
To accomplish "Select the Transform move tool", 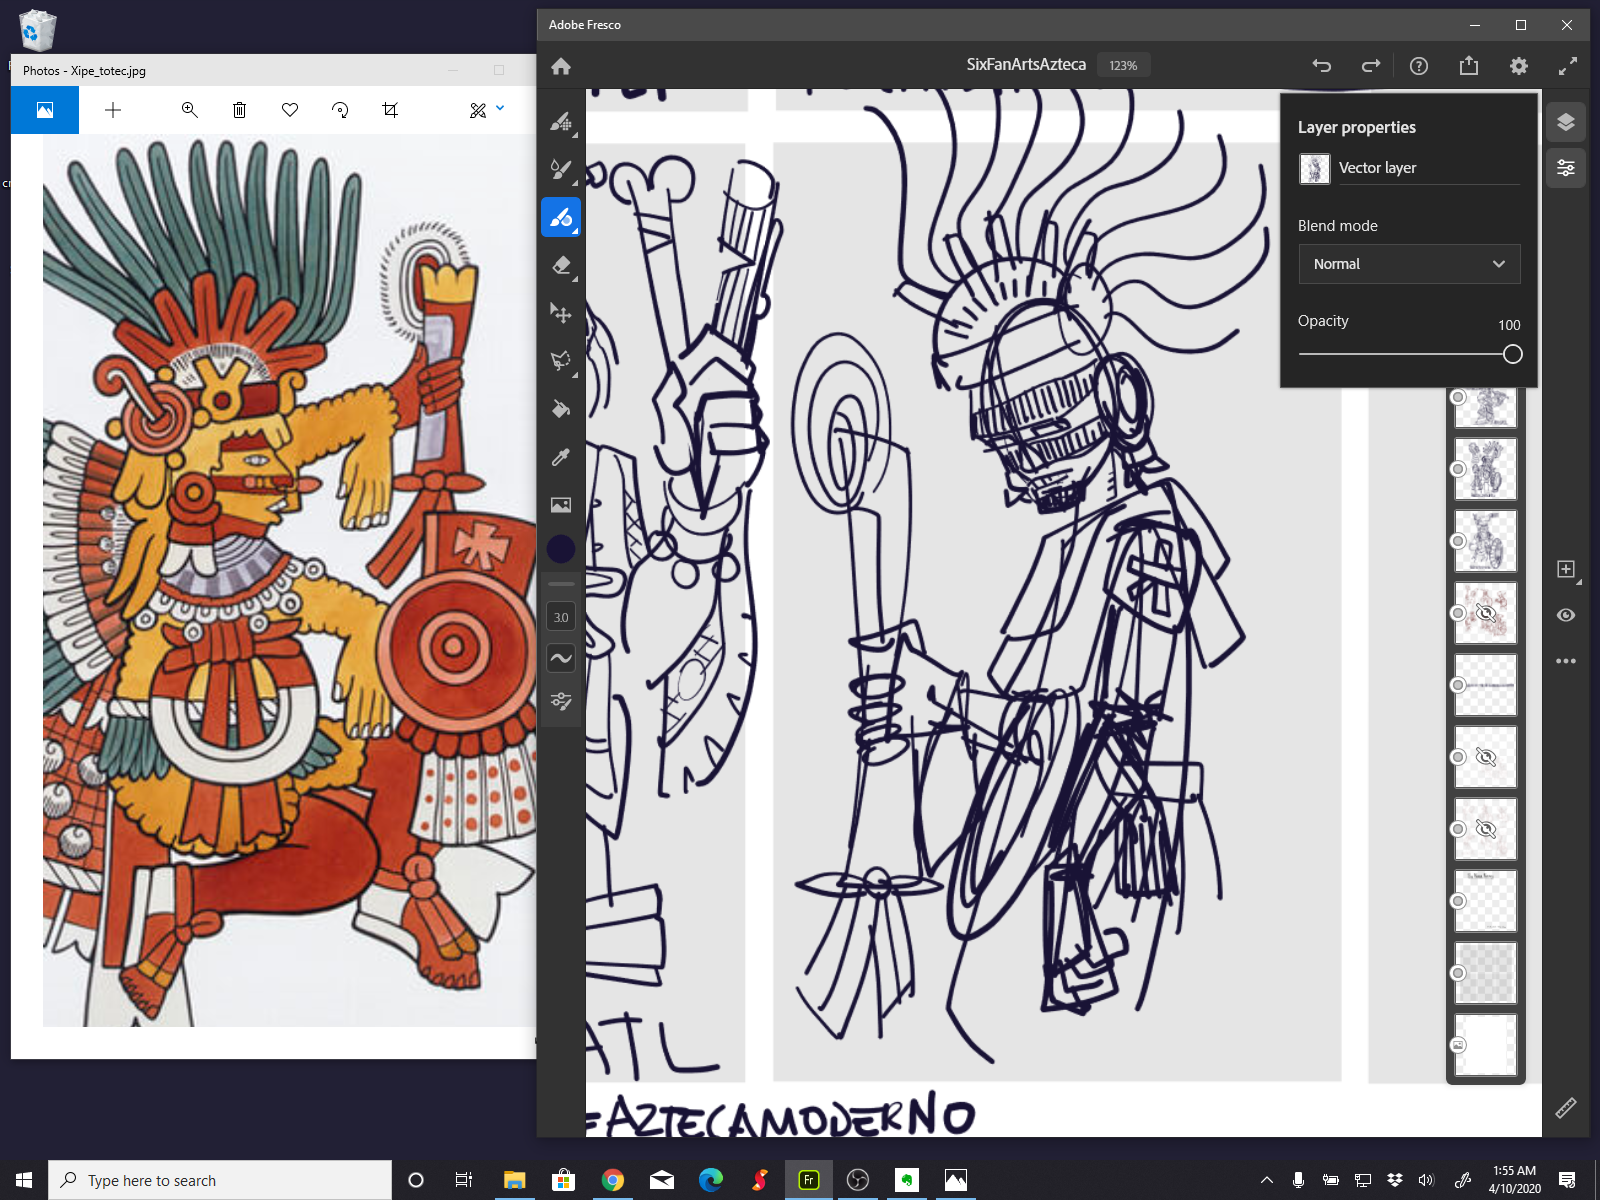I will pos(561,313).
